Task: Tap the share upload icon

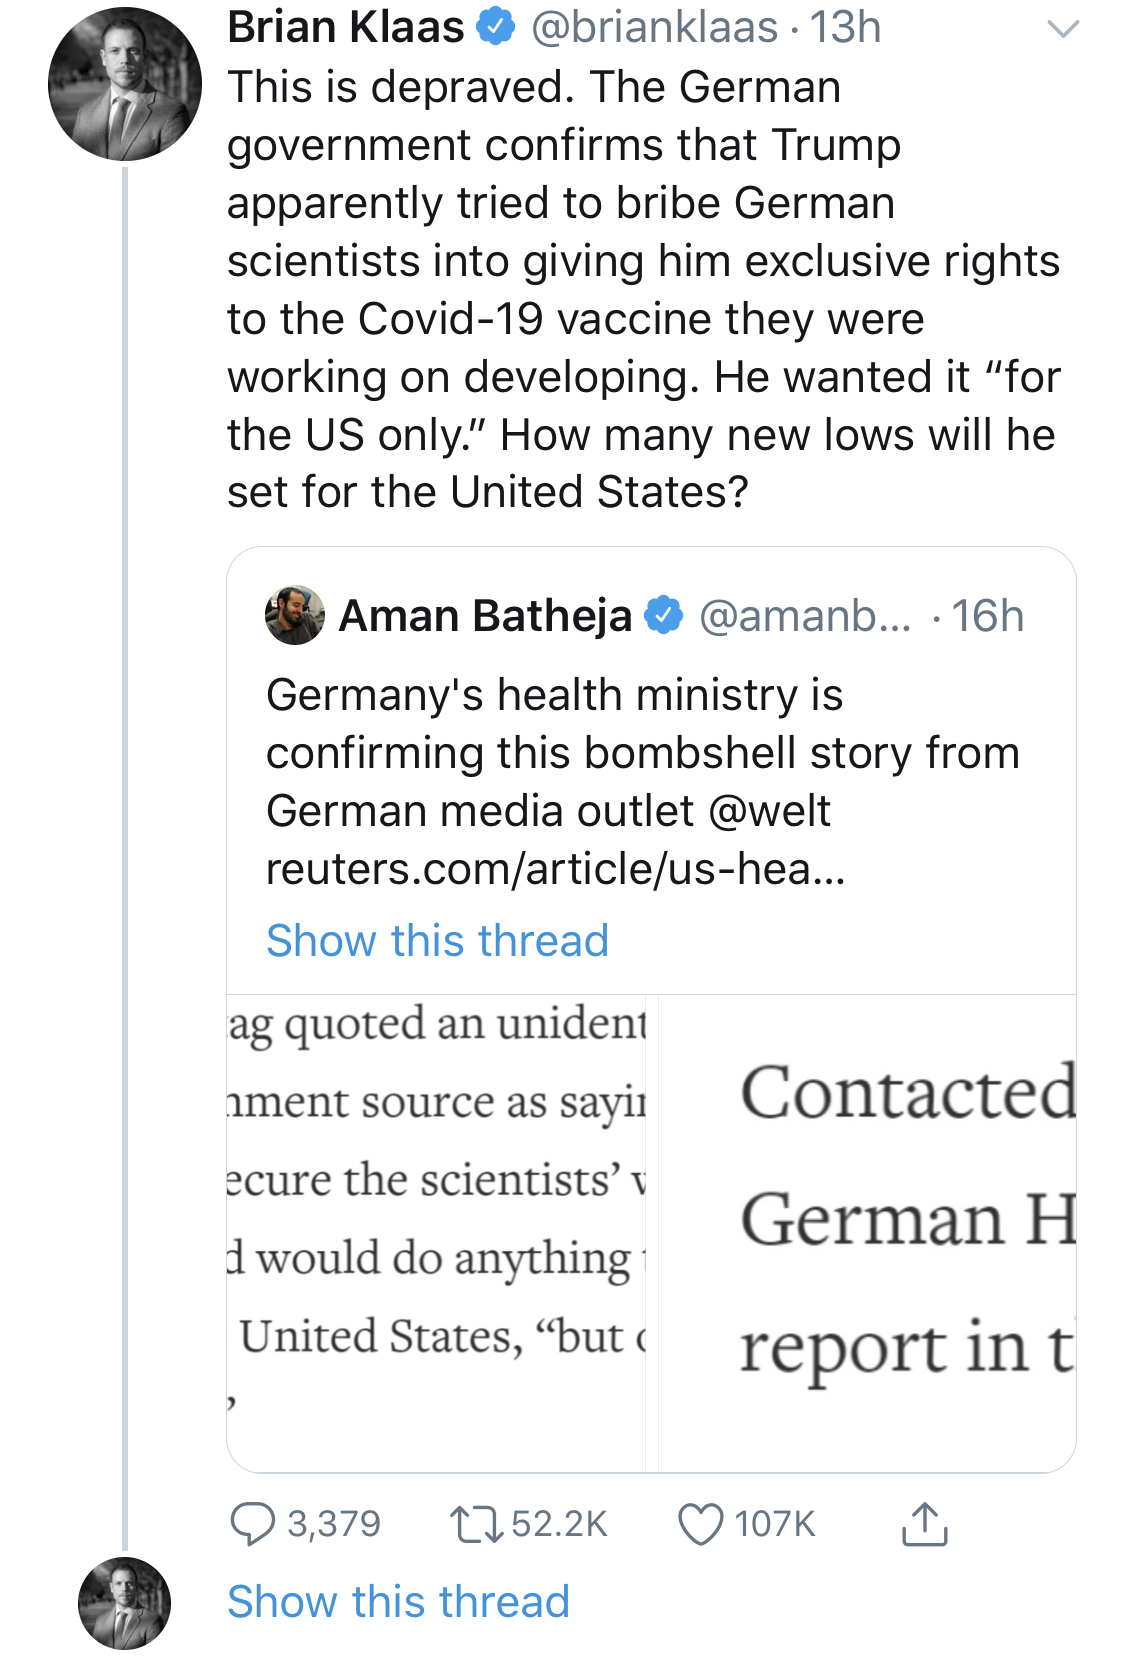Action: click(924, 1524)
